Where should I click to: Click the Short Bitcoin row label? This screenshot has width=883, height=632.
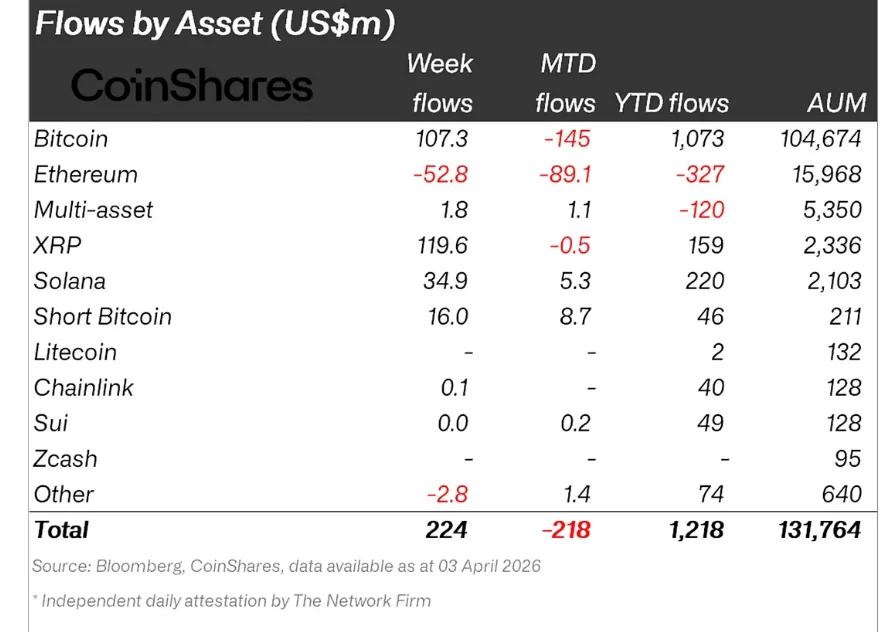[103, 317]
